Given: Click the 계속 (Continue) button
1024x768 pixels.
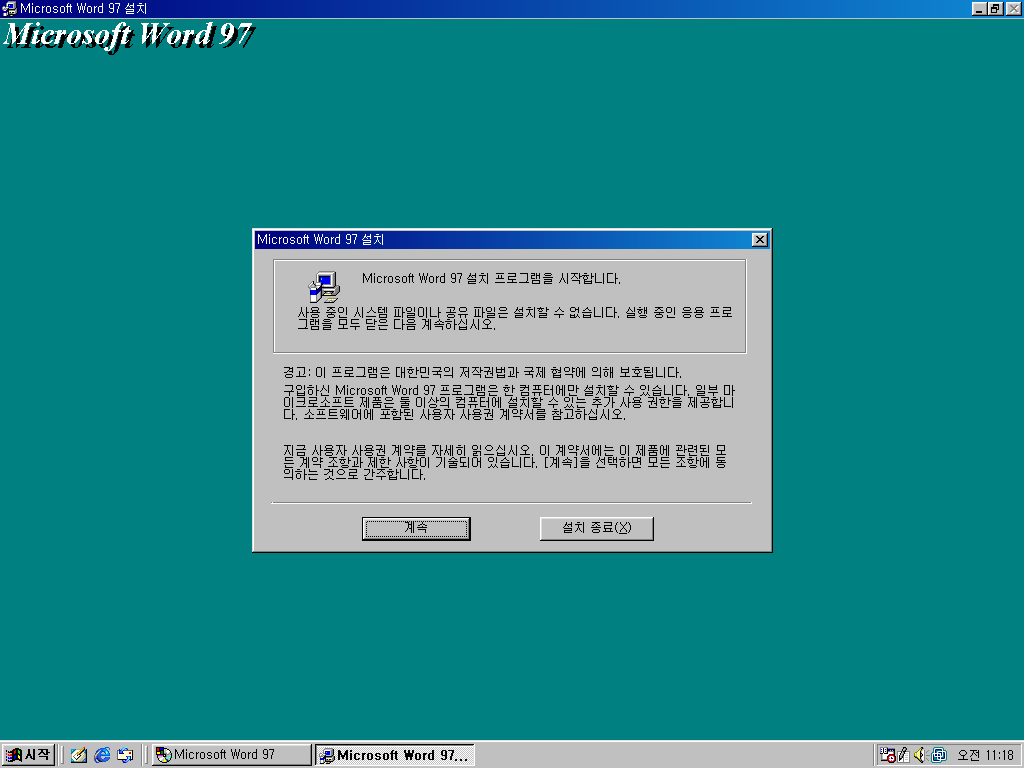Looking at the screenshot, I should tap(416, 528).
